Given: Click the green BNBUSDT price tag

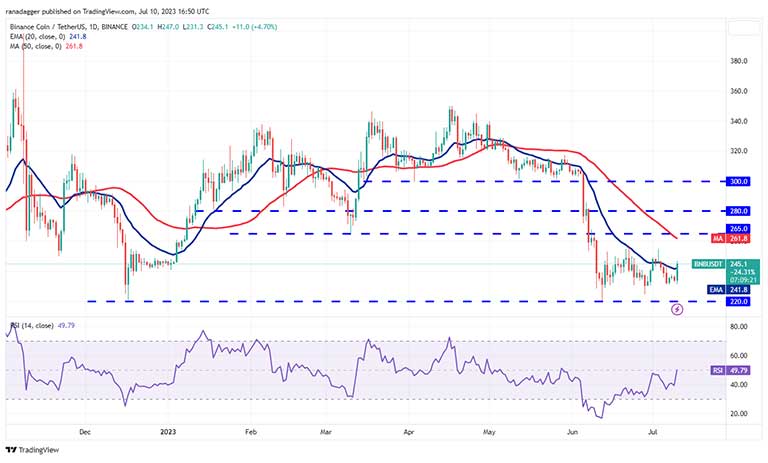Looking at the screenshot, I should (709, 264).
